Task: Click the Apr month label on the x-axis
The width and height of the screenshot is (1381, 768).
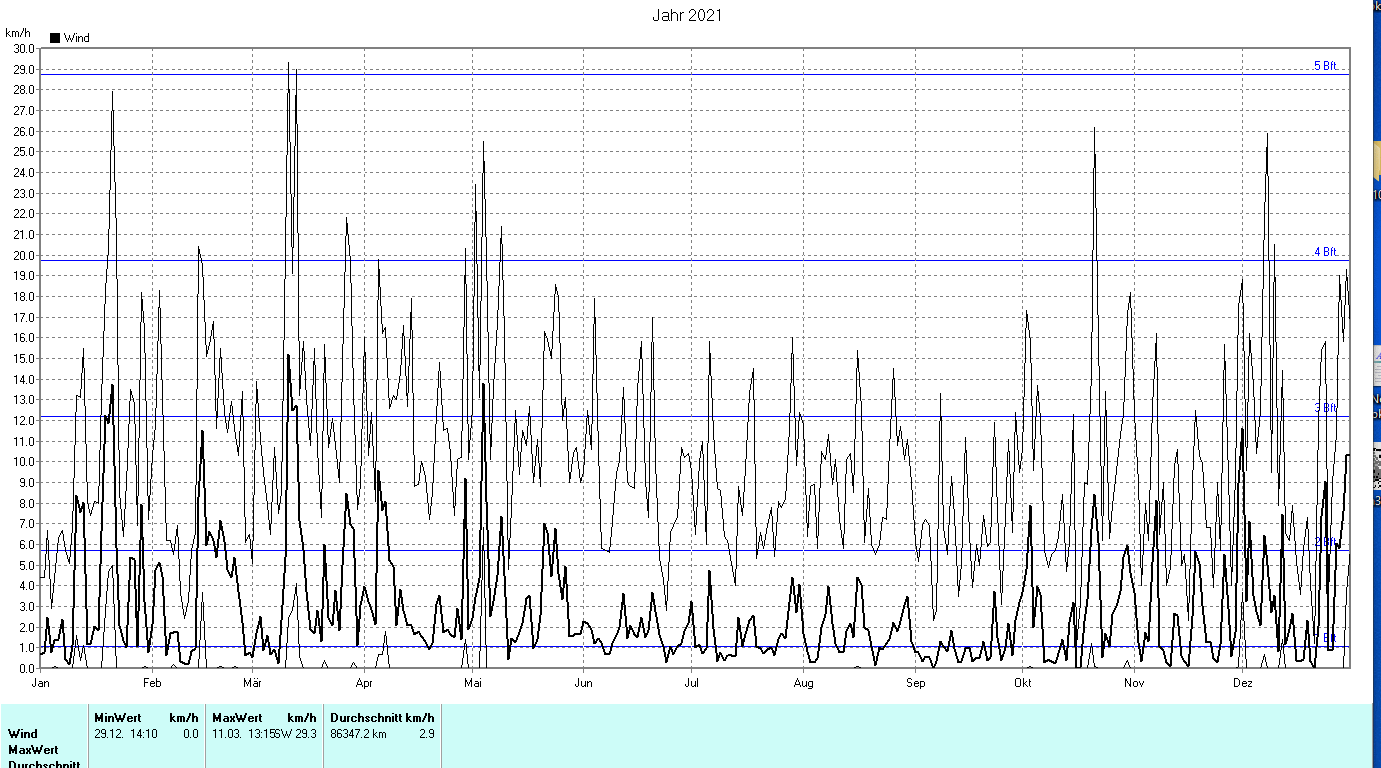Action: 363,684
